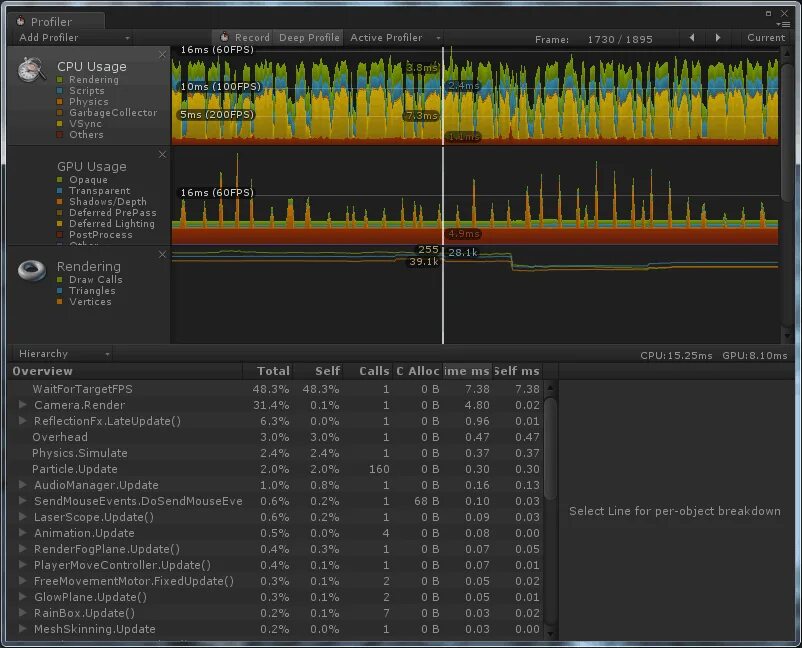Step to next frame arrow
This screenshot has width=802, height=648.
click(x=718, y=38)
